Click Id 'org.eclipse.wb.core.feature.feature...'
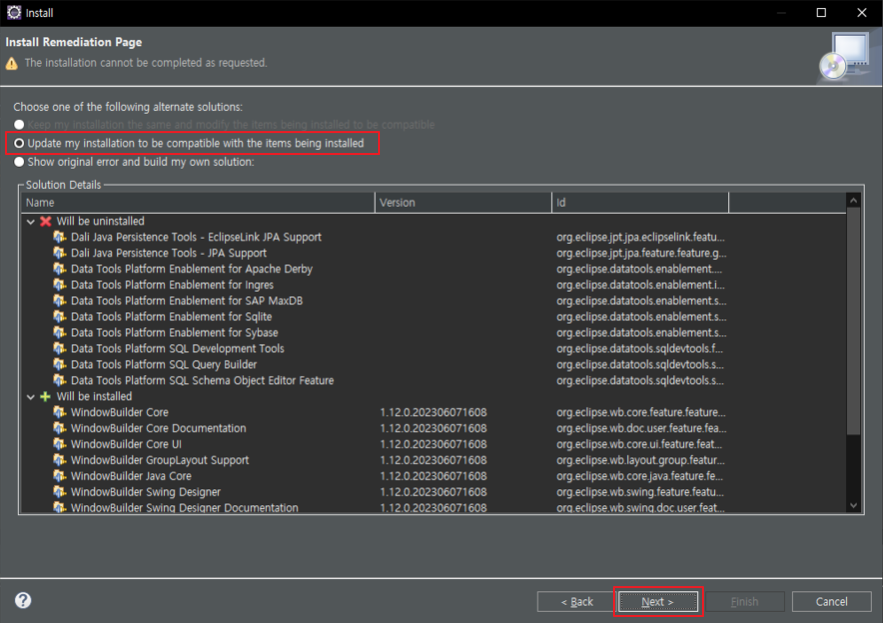This screenshot has width=883, height=623. point(641,412)
